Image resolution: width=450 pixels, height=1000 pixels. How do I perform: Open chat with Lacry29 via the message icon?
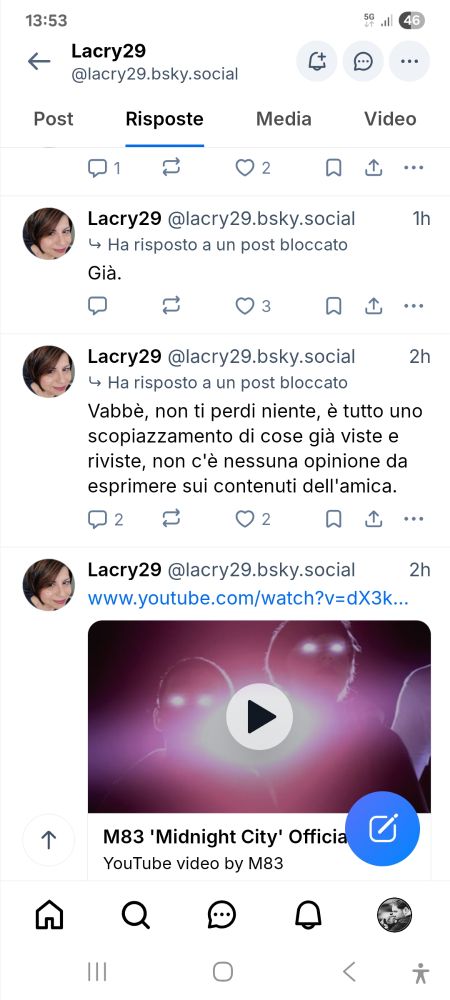click(363, 61)
